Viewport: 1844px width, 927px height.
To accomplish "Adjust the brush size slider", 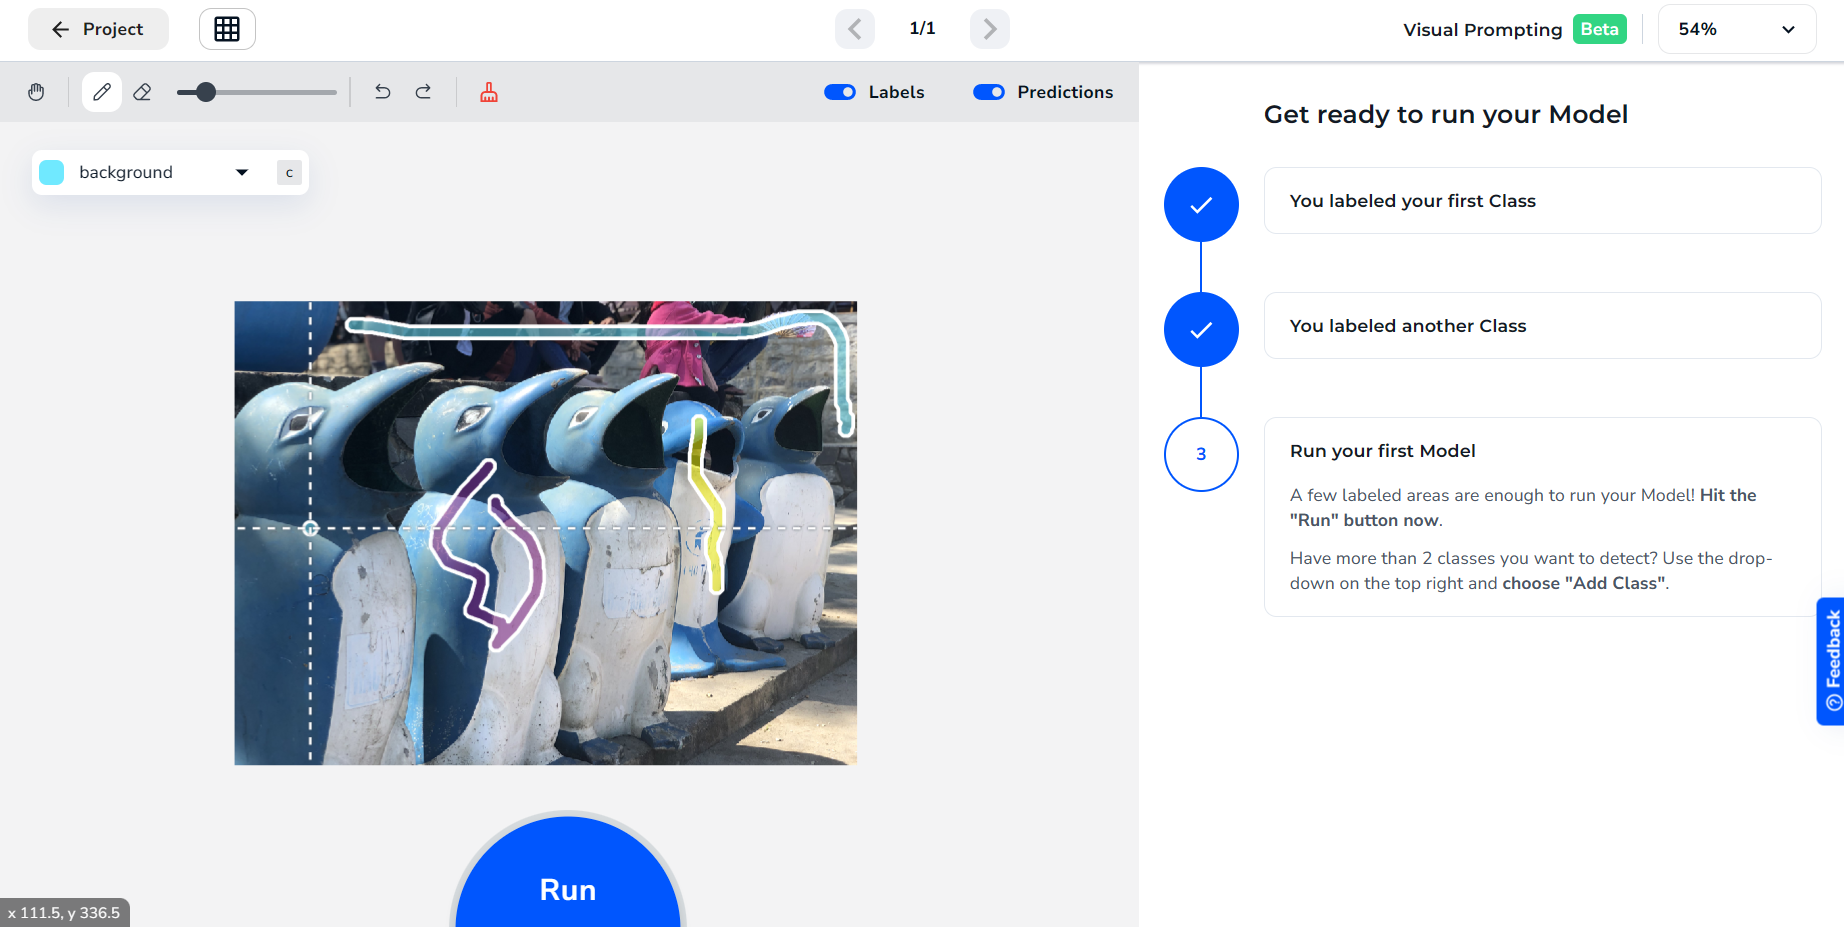I will (x=256, y=92).
